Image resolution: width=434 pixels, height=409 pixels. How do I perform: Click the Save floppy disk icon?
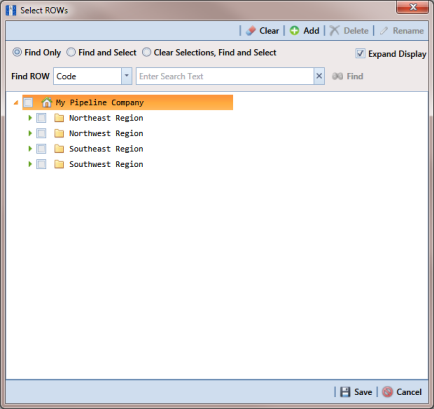(x=345, y=392)
